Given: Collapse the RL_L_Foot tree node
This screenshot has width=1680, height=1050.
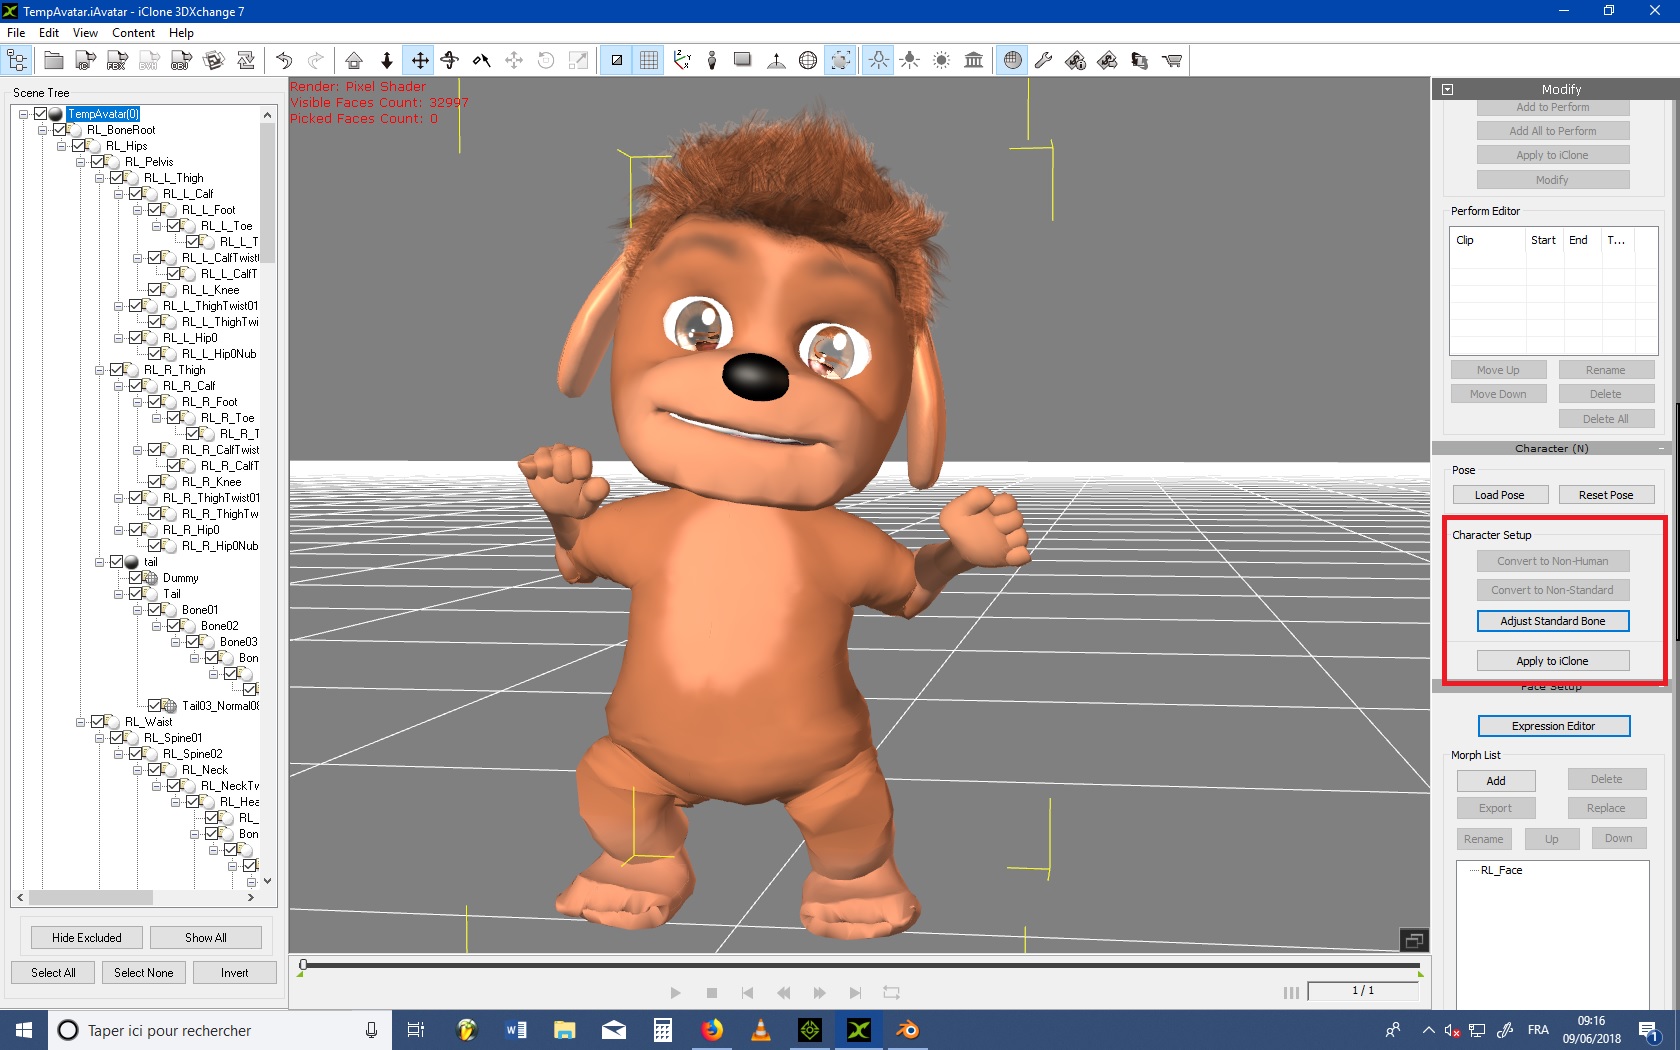Looking at the screenshot, I should 138,210.
